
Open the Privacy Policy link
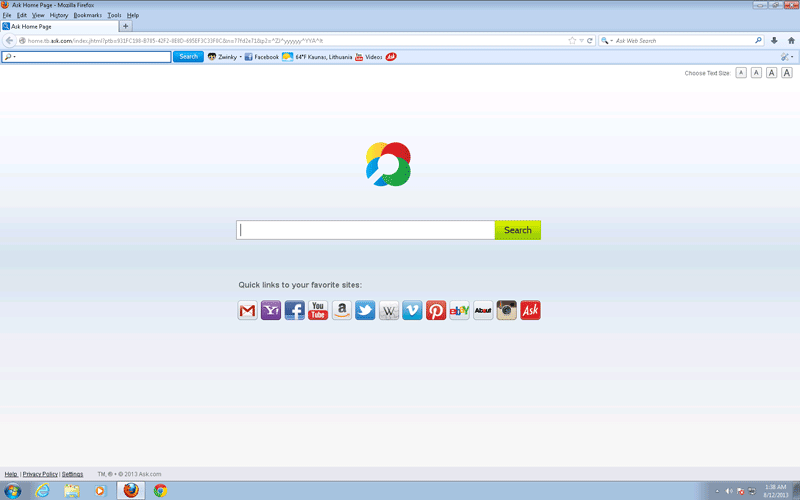(x=40, y=474)
